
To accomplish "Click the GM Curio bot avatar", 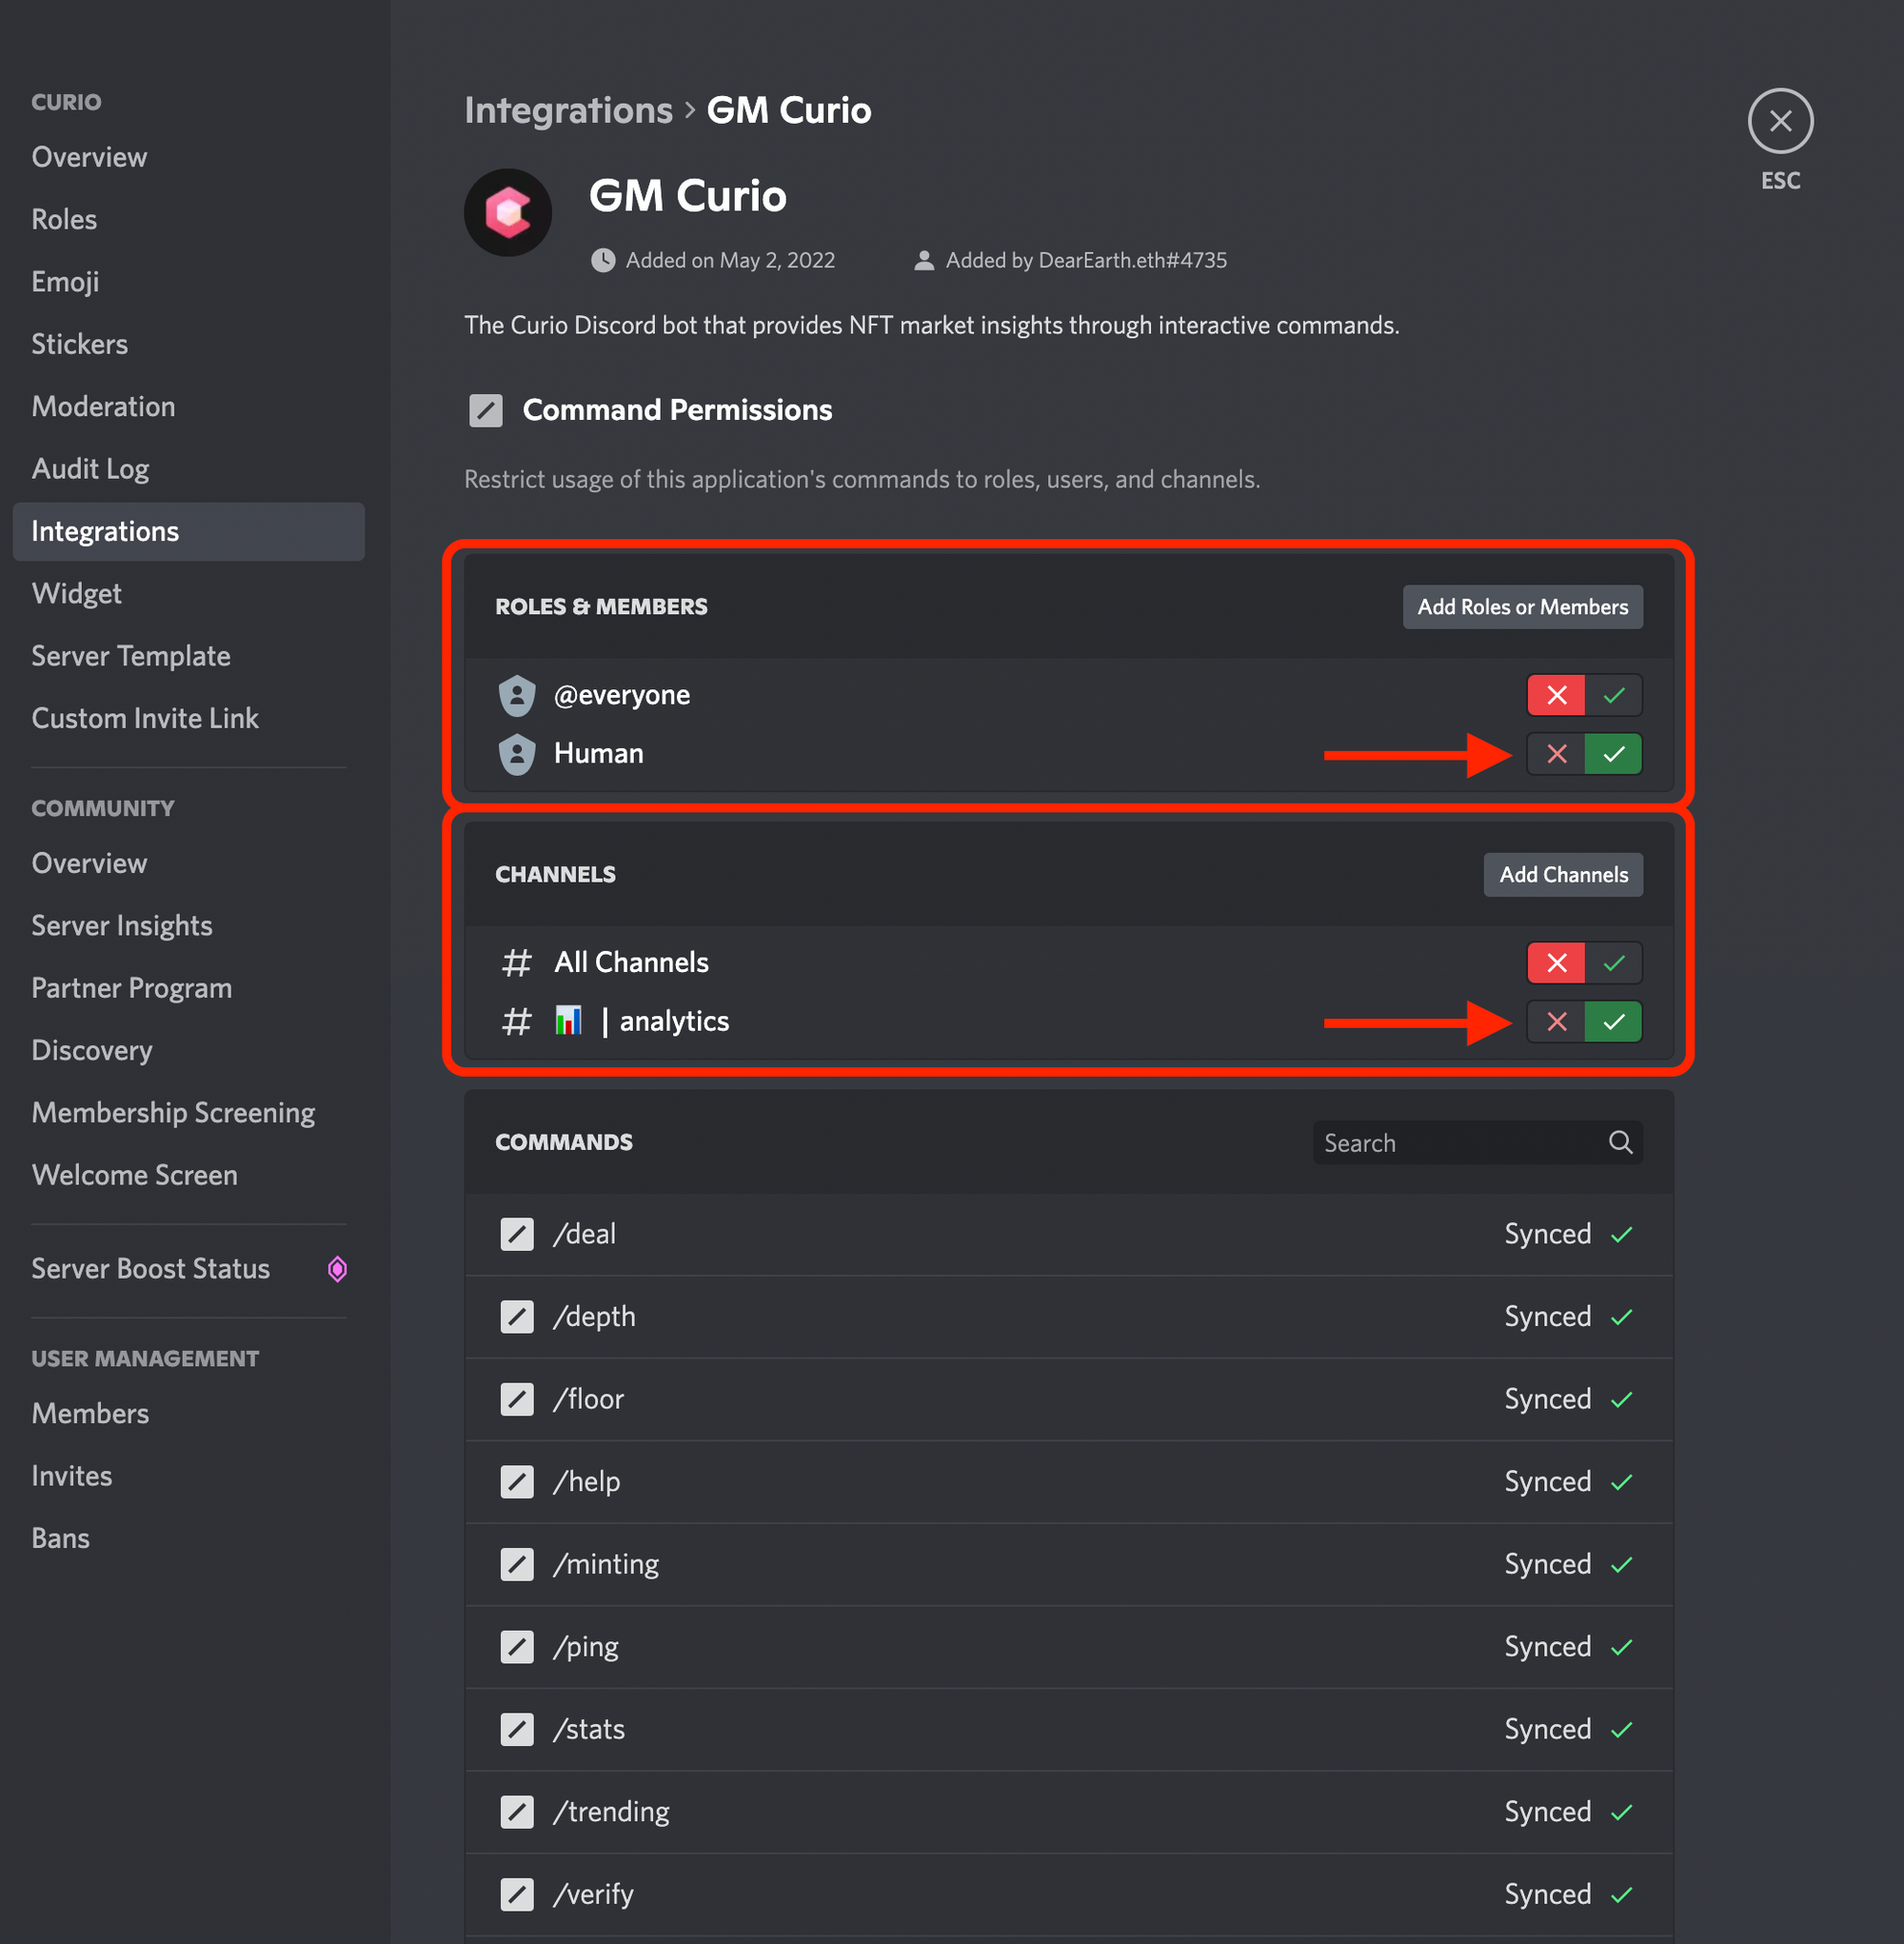I will click(508, 212).
